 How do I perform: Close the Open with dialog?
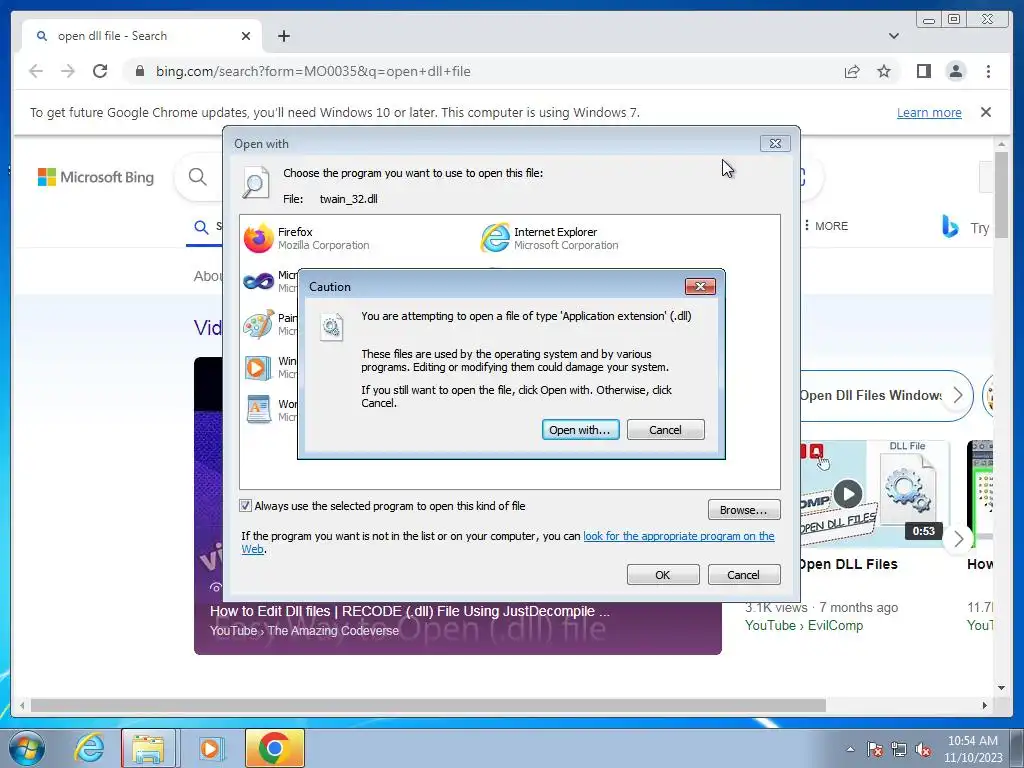[775, 144]
